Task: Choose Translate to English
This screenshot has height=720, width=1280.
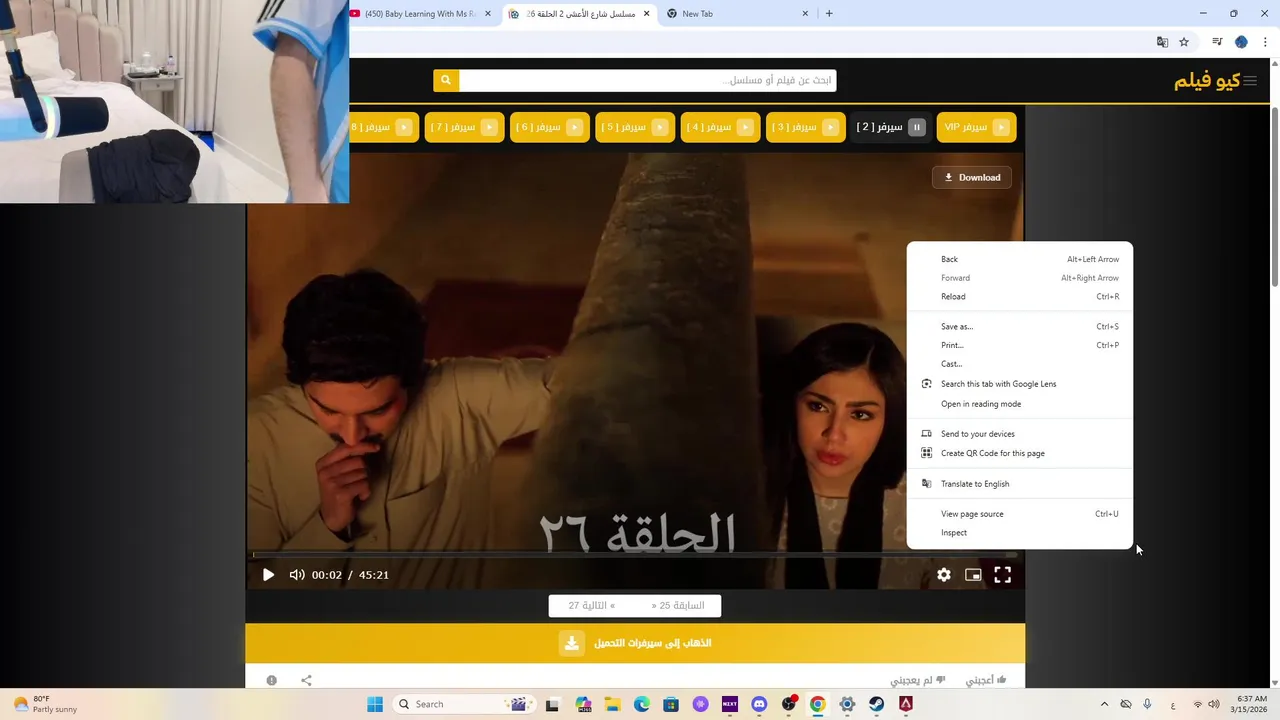Action: [1020, 484]
